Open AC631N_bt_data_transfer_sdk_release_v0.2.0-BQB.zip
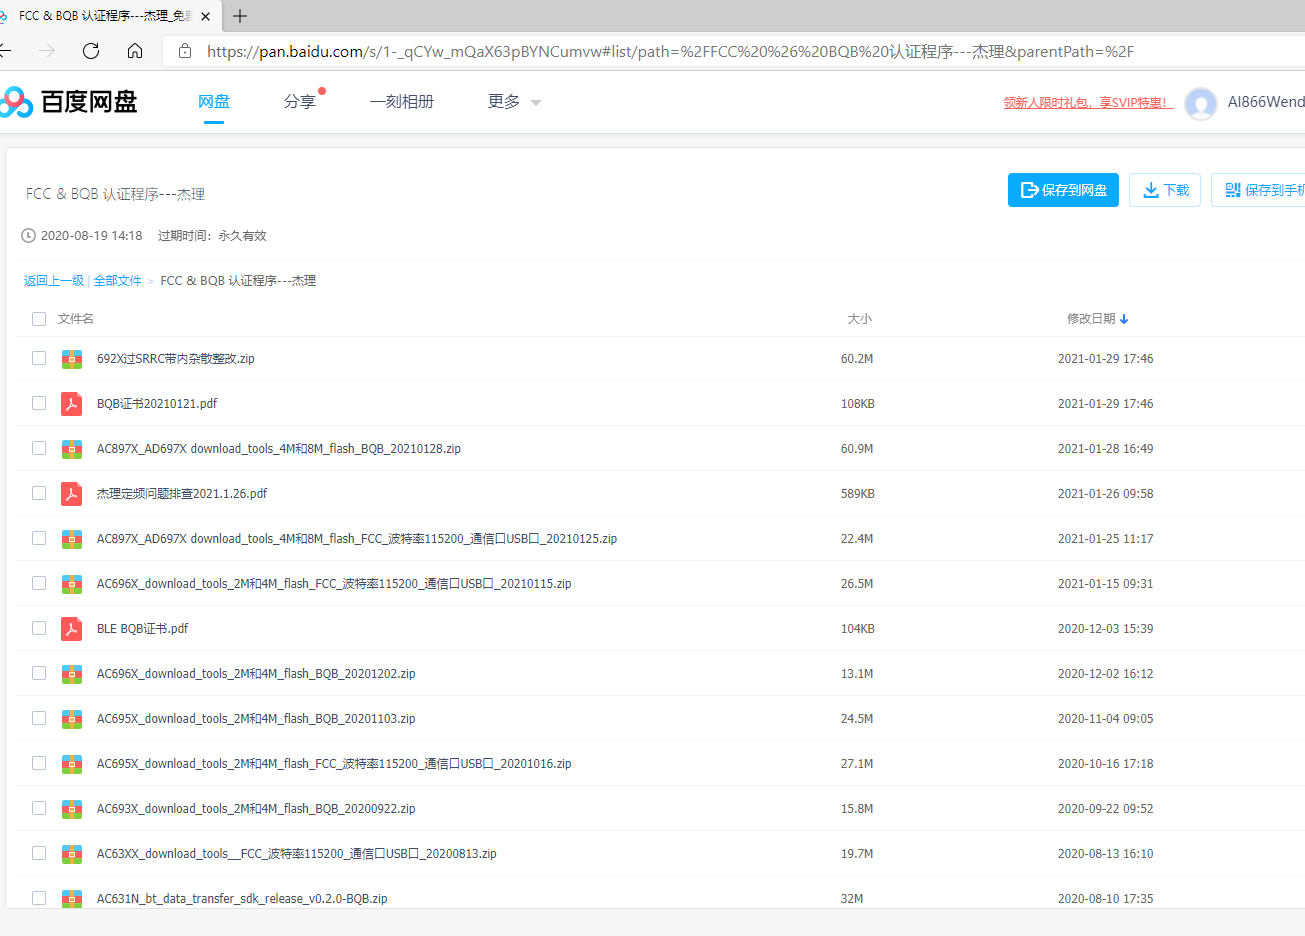Screen dimensions: 1305x936 coord(242,899)
